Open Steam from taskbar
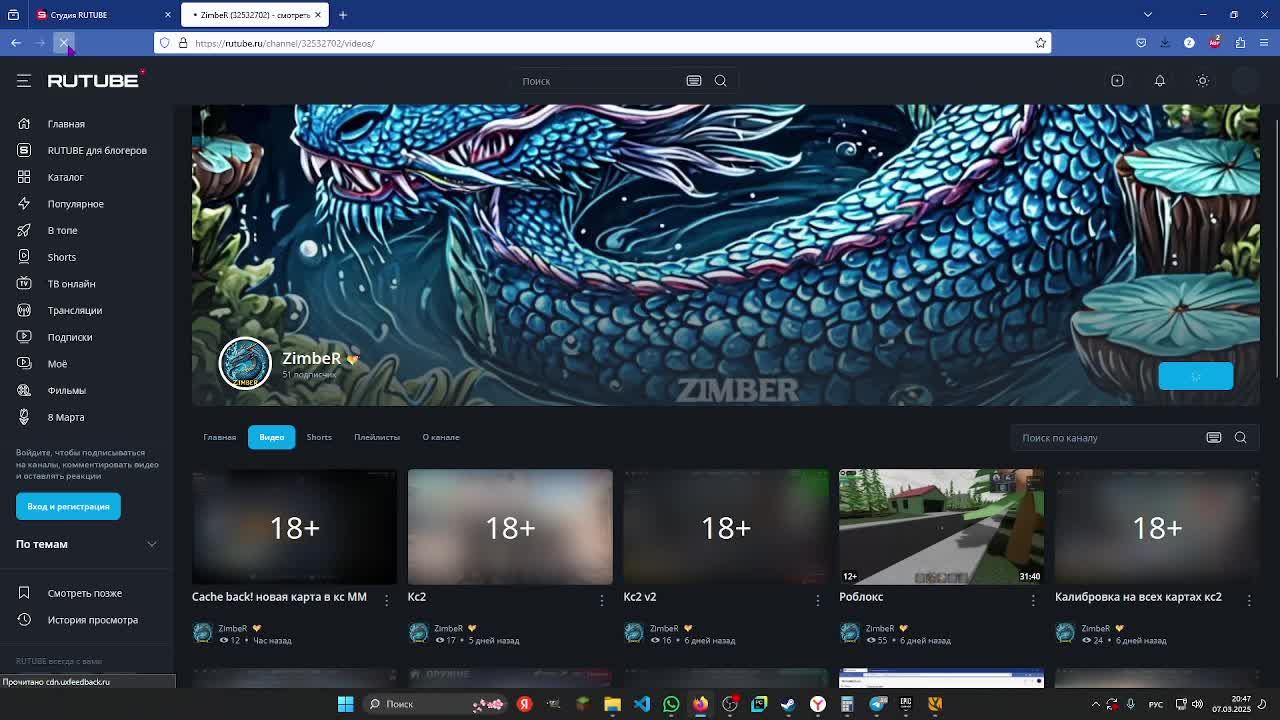The width and height of the screenshot is (1280, 720). [x=788, y=704]
